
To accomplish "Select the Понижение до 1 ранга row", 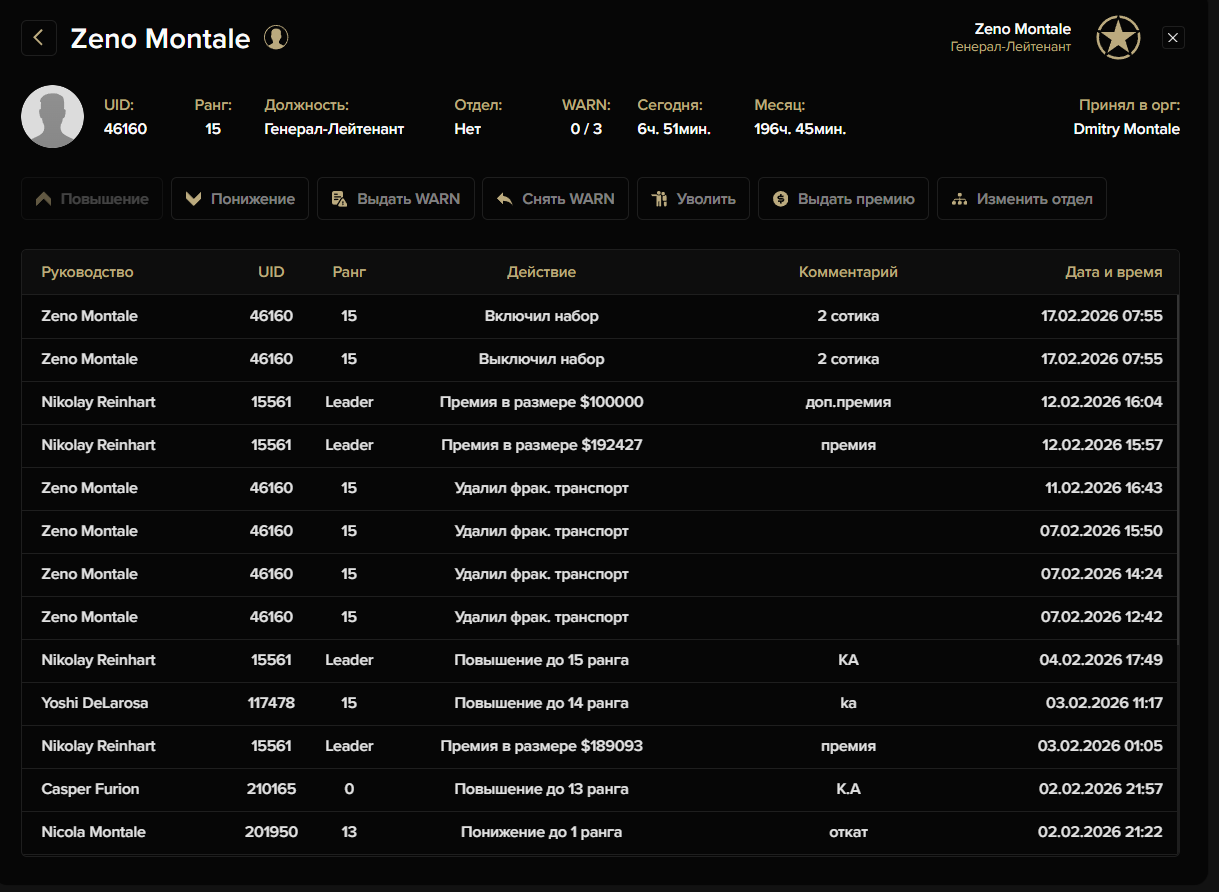I will [541, 832].
